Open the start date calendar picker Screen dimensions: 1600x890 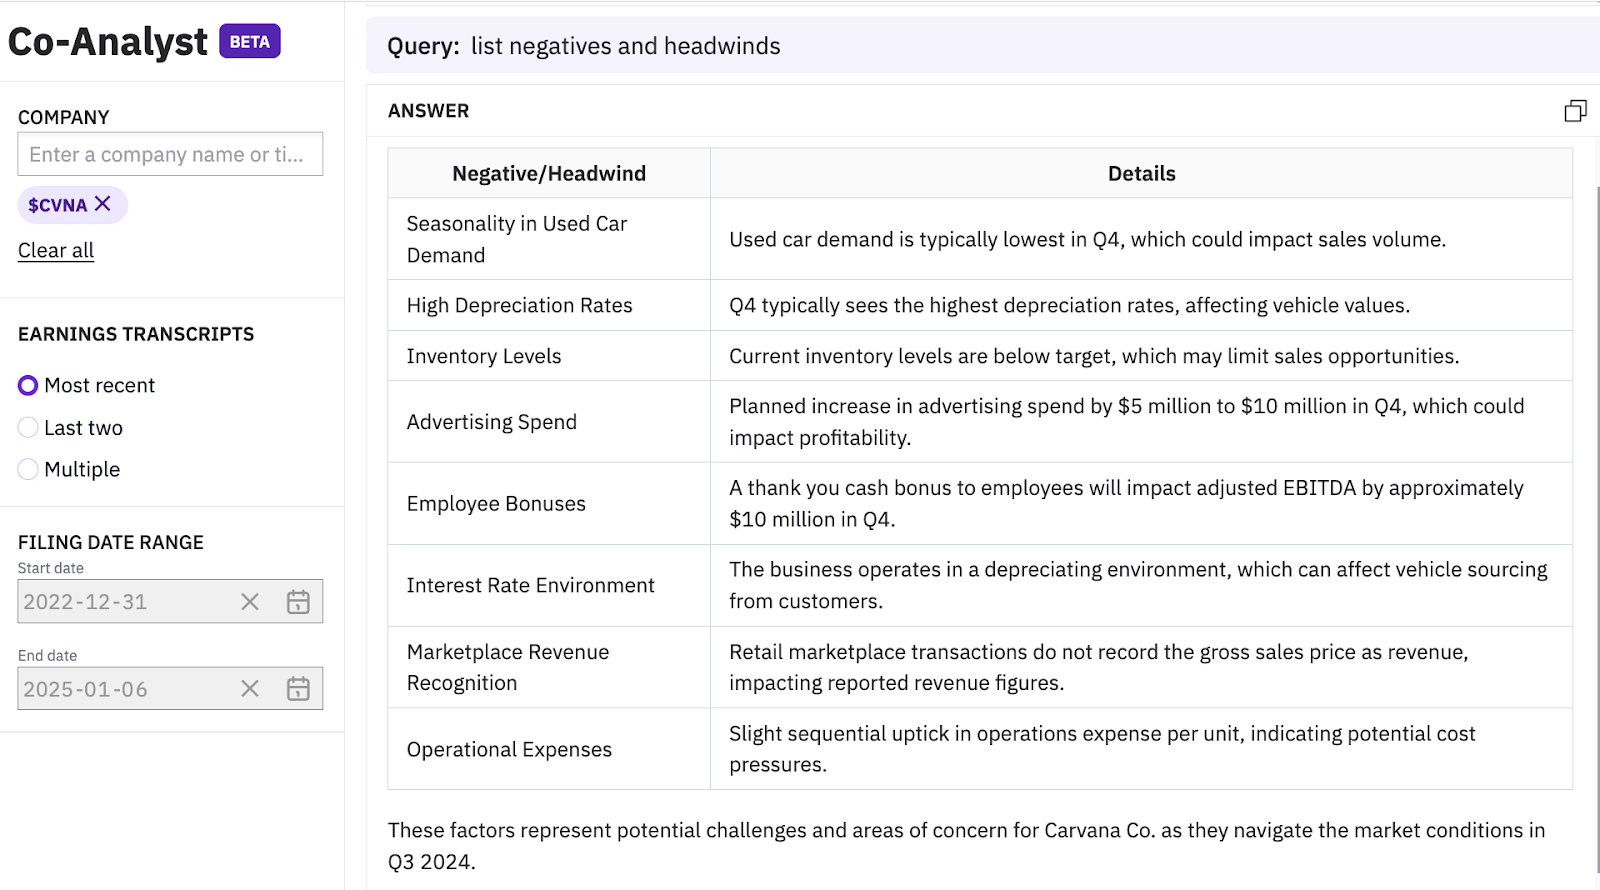click(x=298, y=602)
